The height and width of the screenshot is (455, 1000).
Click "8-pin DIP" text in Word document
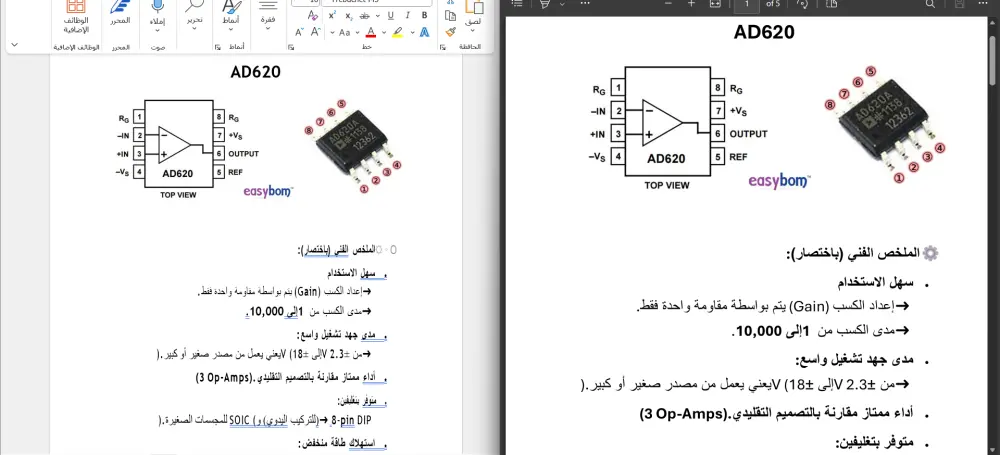click(x=351, y=421)
